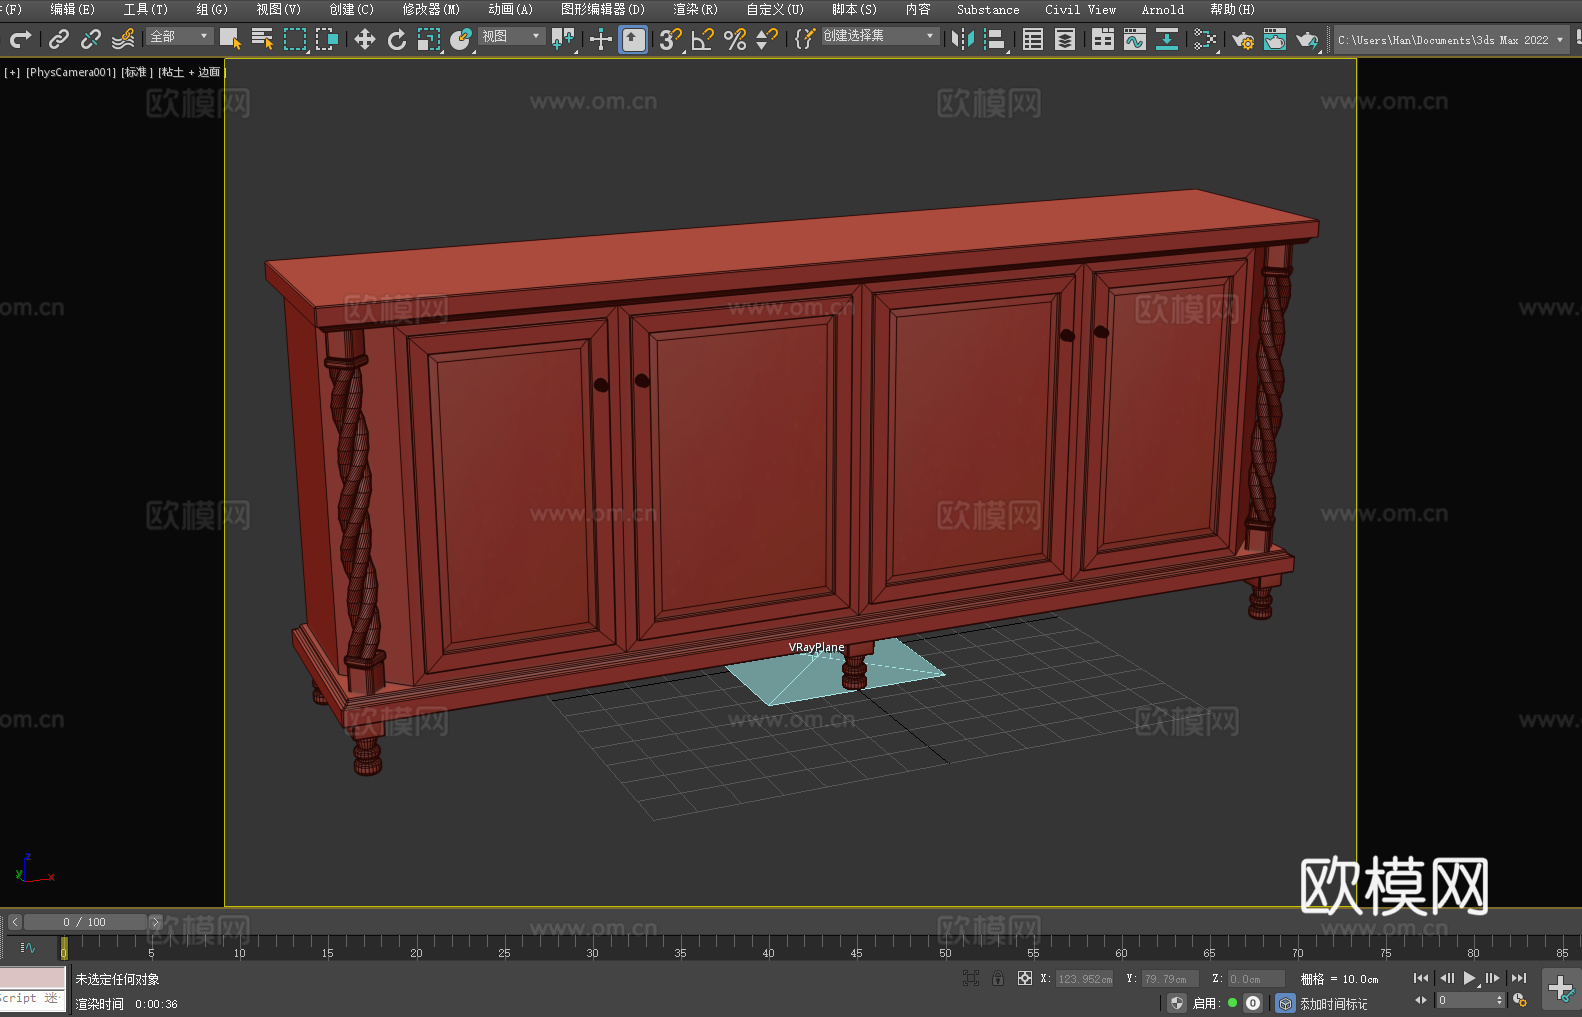Activate the Select and Rotate tool

tap(396, 39)
